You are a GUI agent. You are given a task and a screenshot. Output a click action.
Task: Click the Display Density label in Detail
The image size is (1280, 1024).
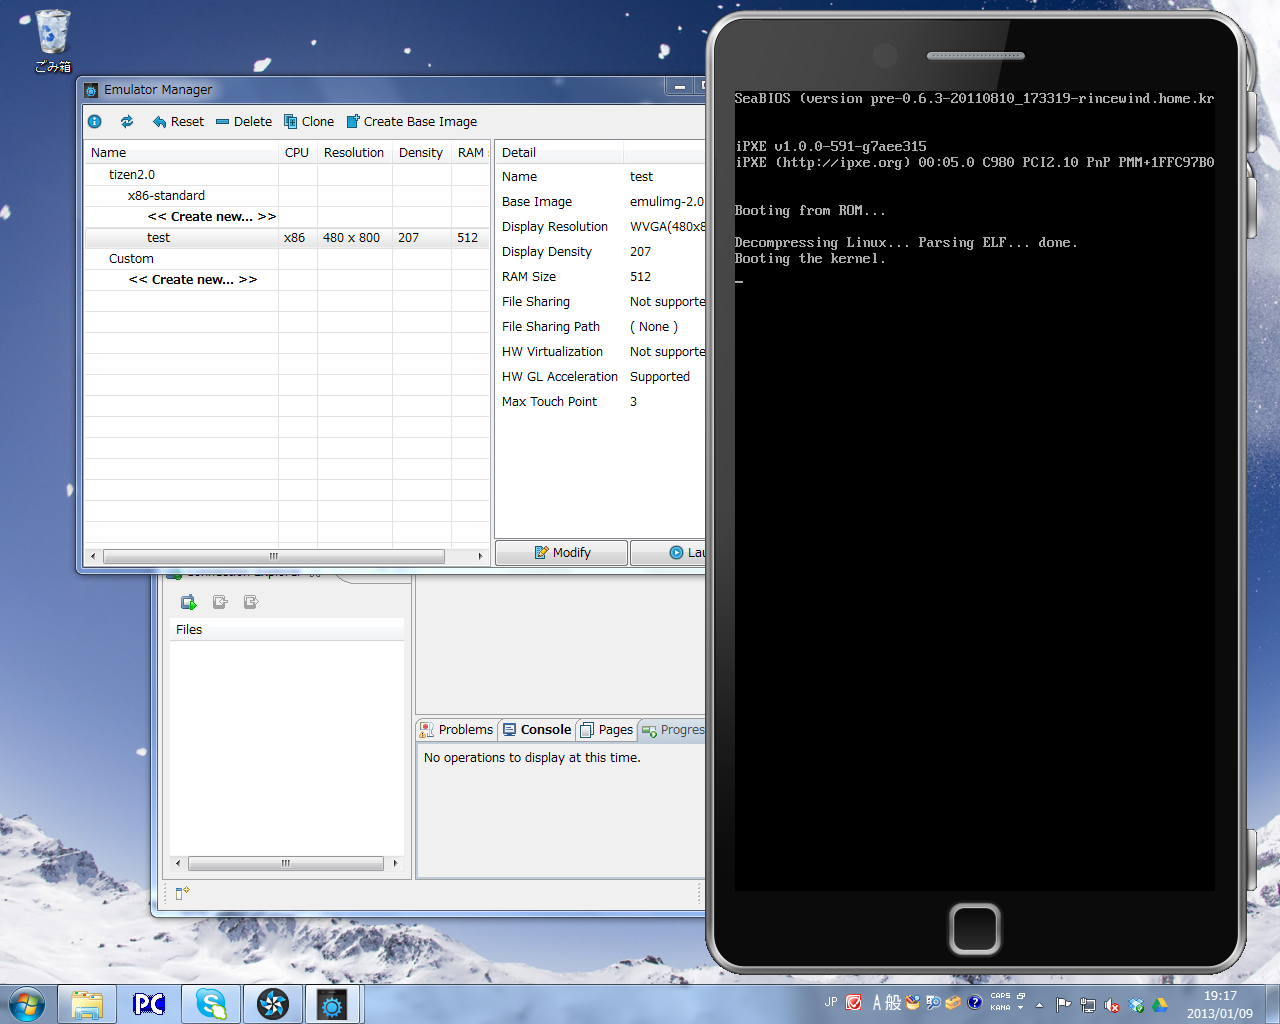click(x=547, y=252)
